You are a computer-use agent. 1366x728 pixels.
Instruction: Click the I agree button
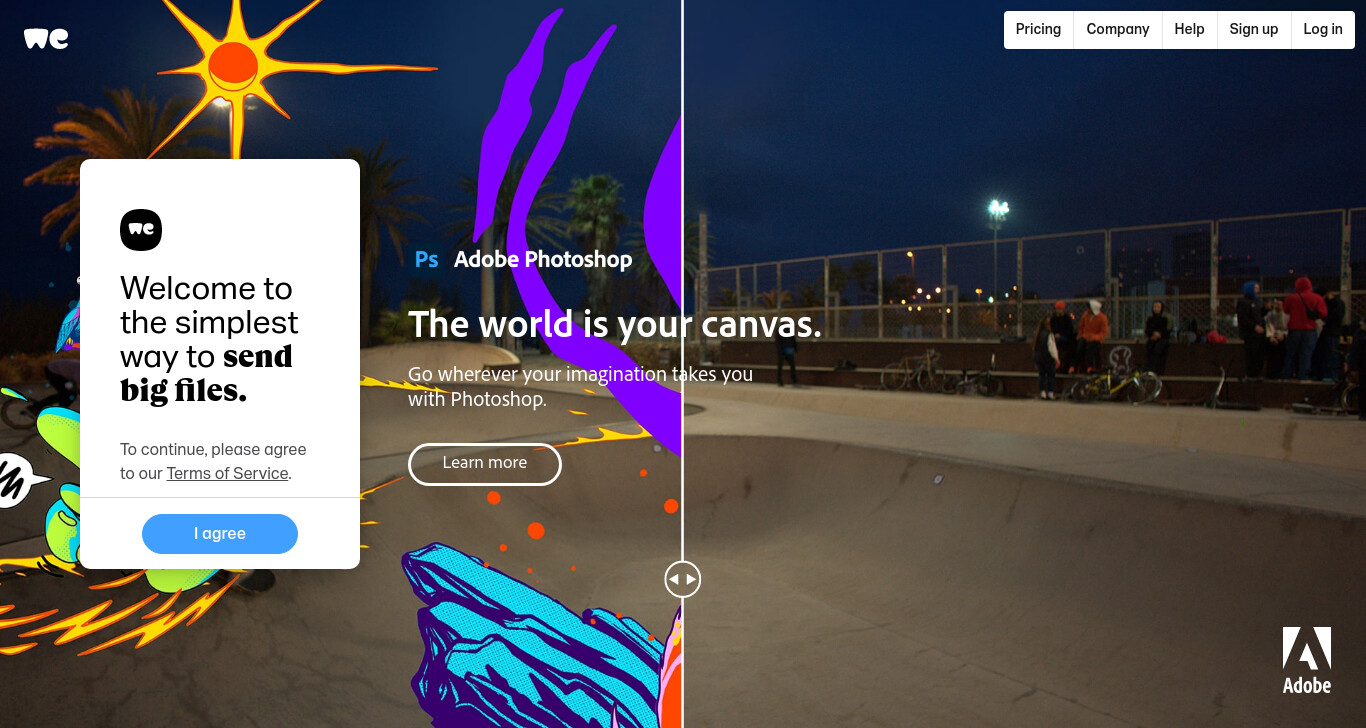coord(220,534)
